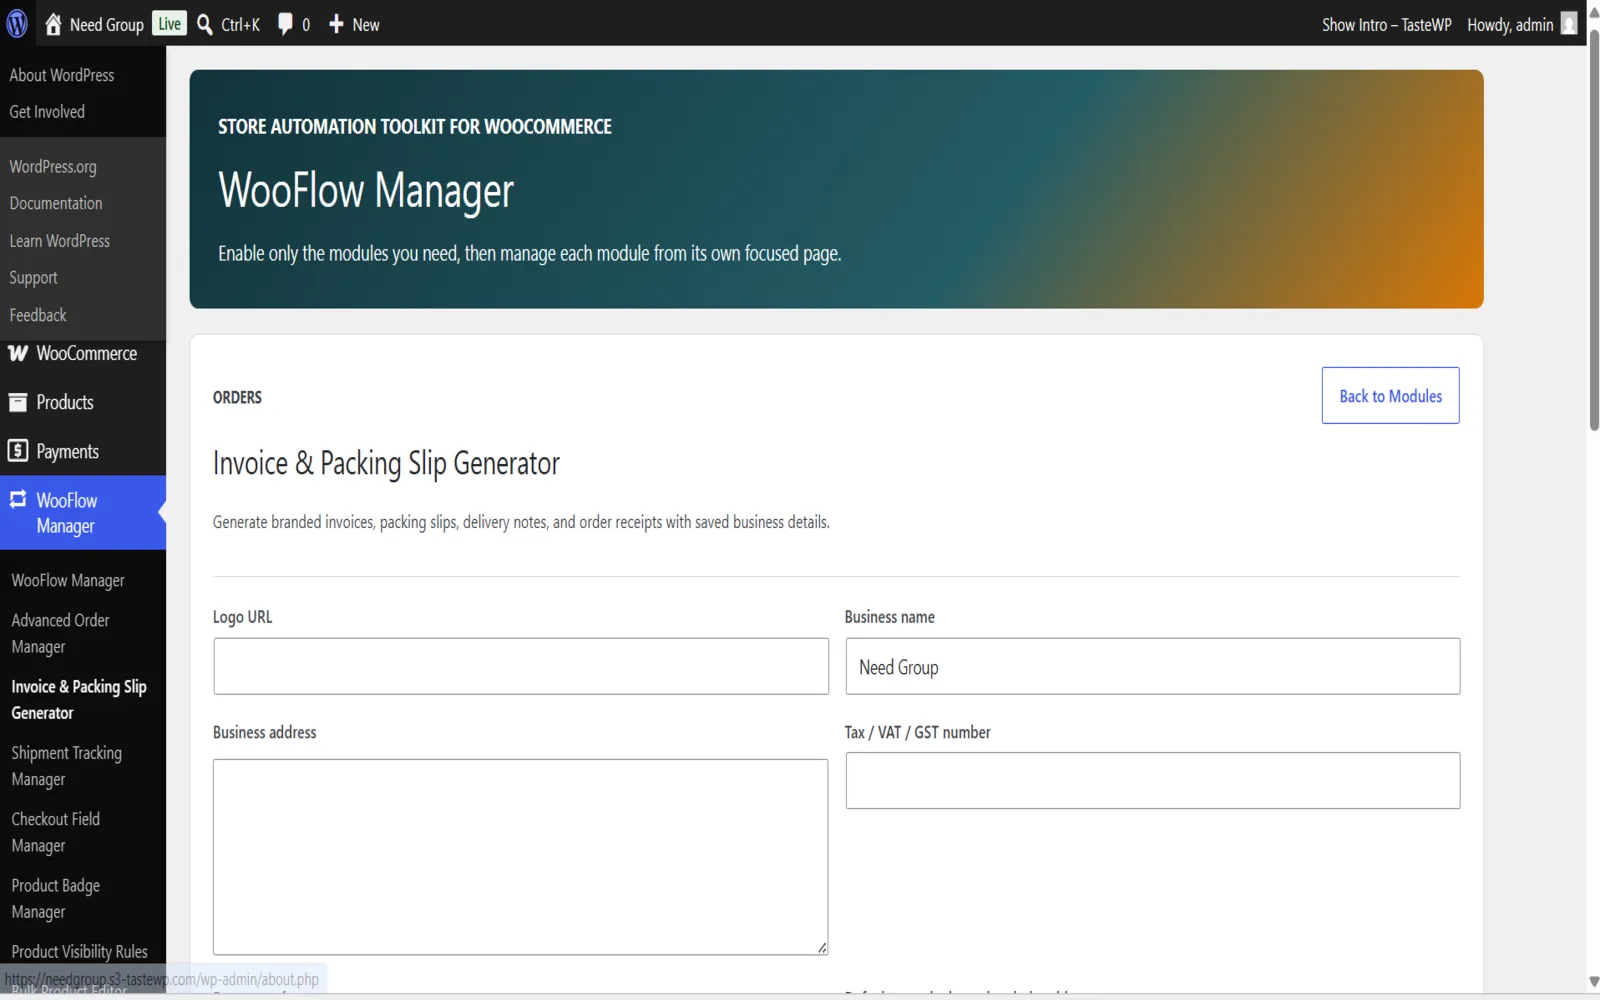Select Invoice & Packing Slip Generator submenu

pos(79,699)
